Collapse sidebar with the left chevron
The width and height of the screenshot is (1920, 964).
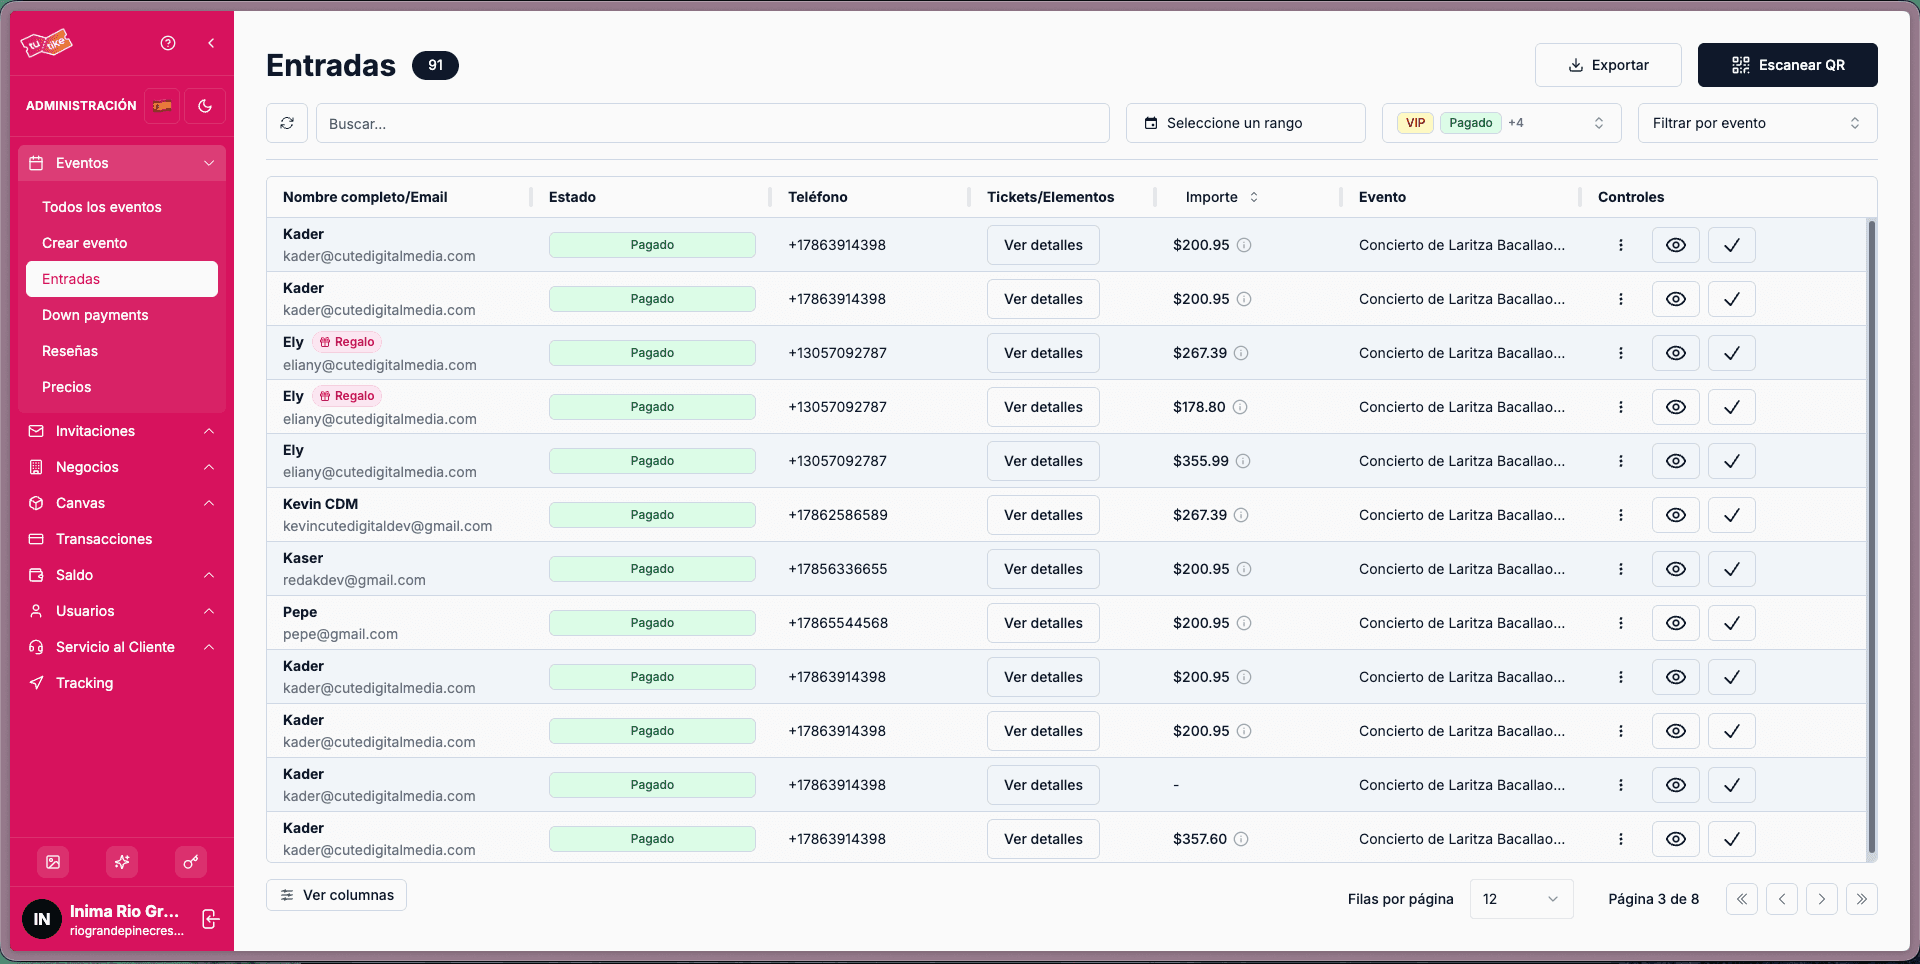pos(211,43)
